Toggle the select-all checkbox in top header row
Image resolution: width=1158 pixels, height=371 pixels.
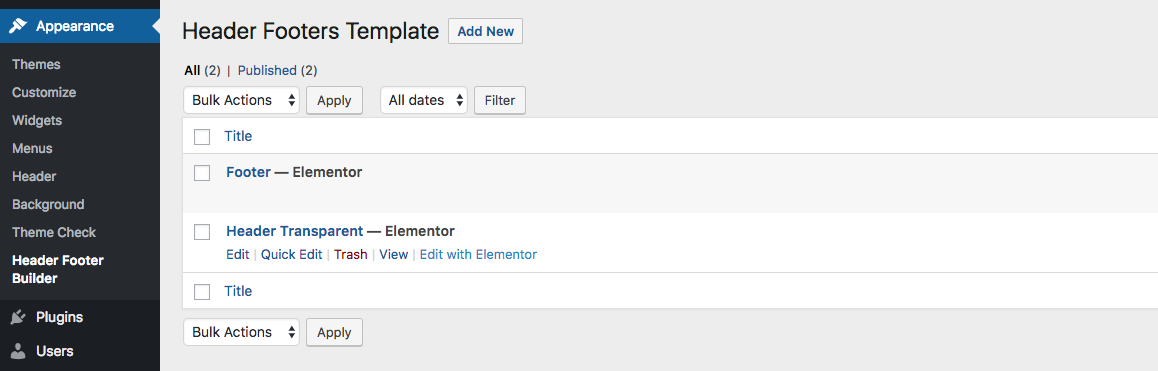pos(202,137)
